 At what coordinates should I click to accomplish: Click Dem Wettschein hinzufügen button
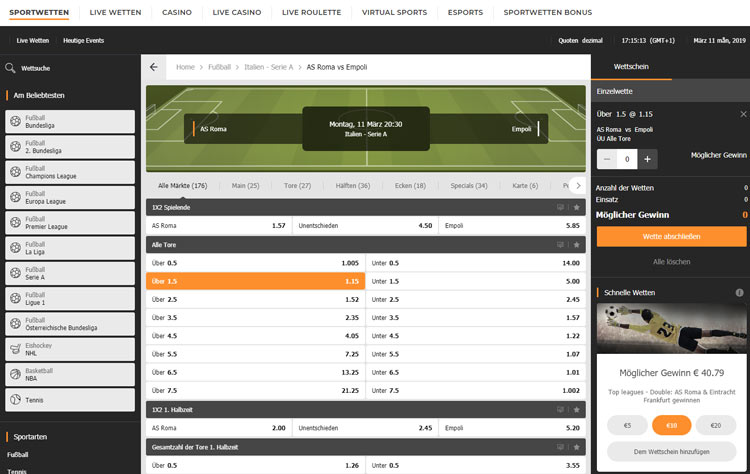pyautogui.click(x=671, y=452)
